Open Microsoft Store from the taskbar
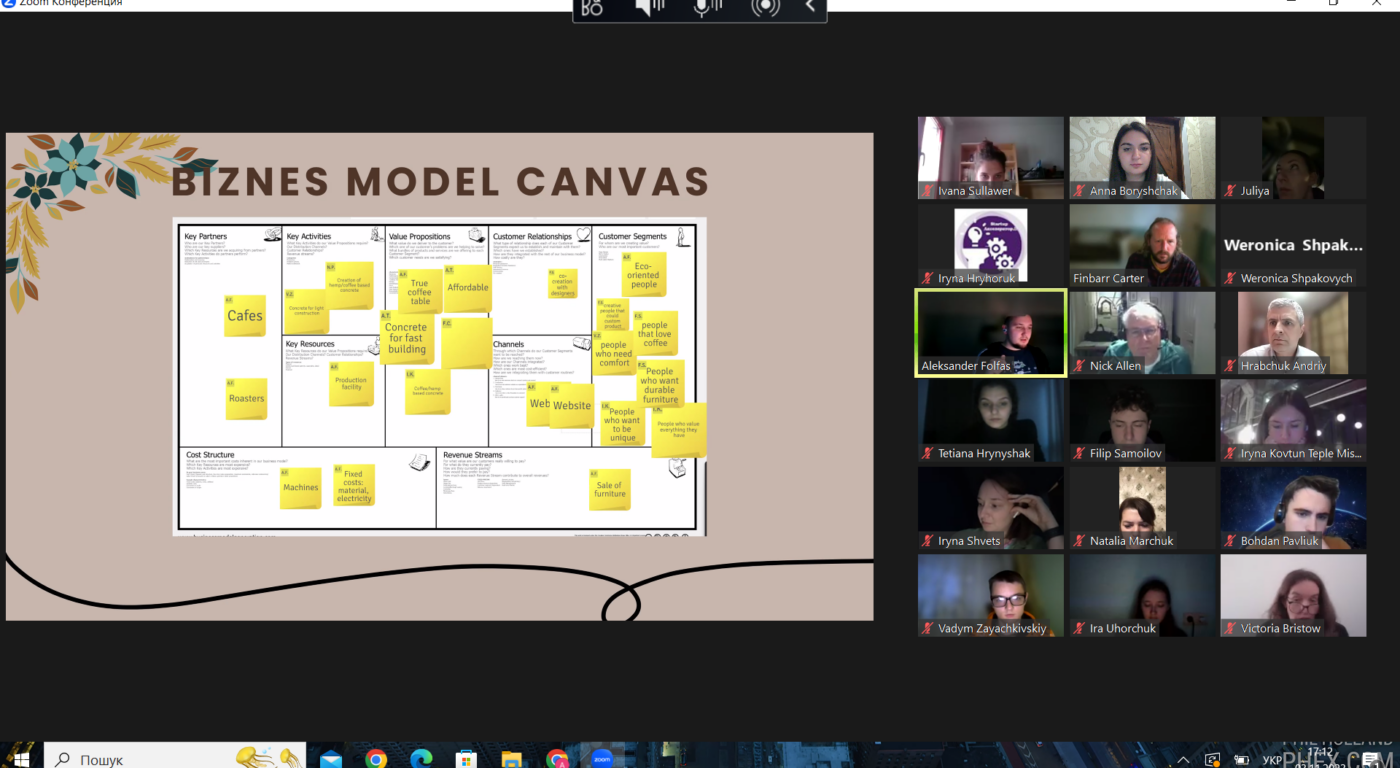This screenshot has width=1400, height=768. coord(466,758)
